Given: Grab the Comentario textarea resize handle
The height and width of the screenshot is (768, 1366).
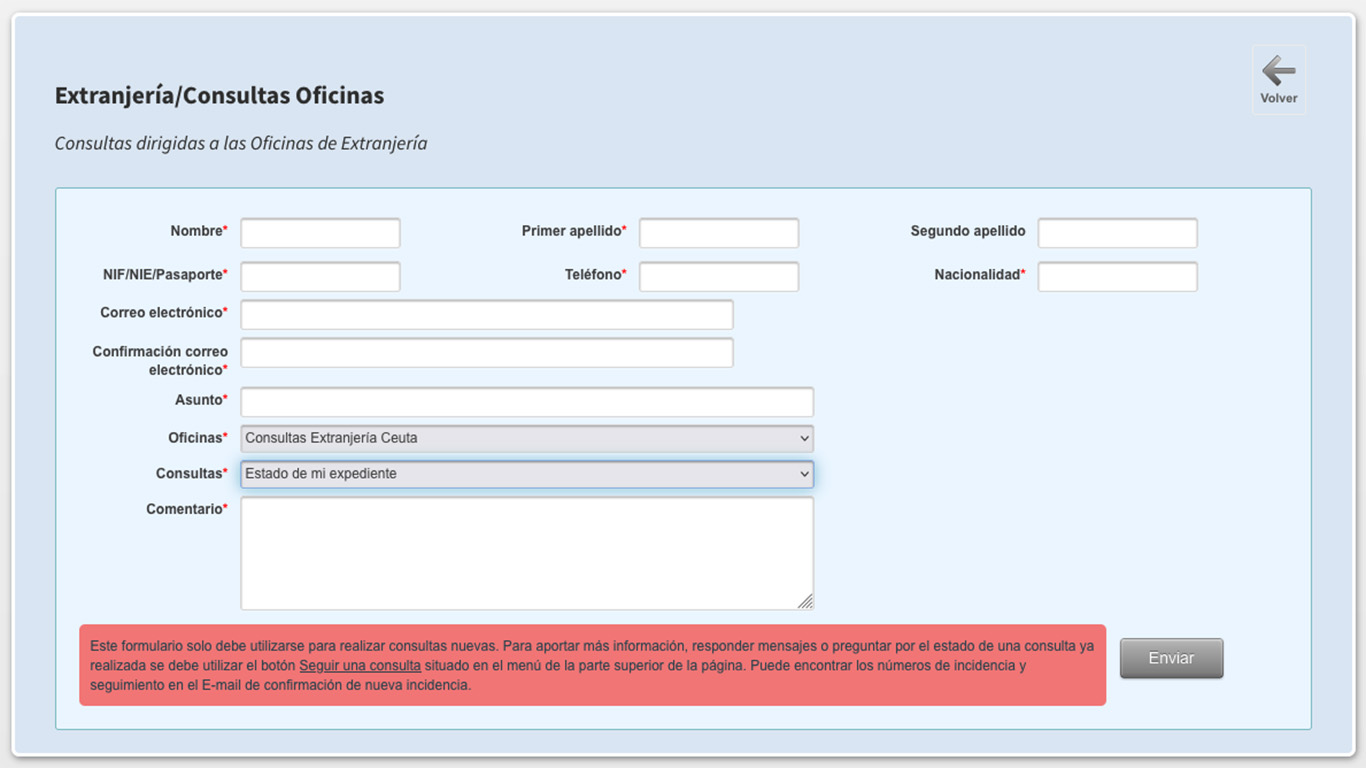Looking at the screenshot, I should (805, 601).
